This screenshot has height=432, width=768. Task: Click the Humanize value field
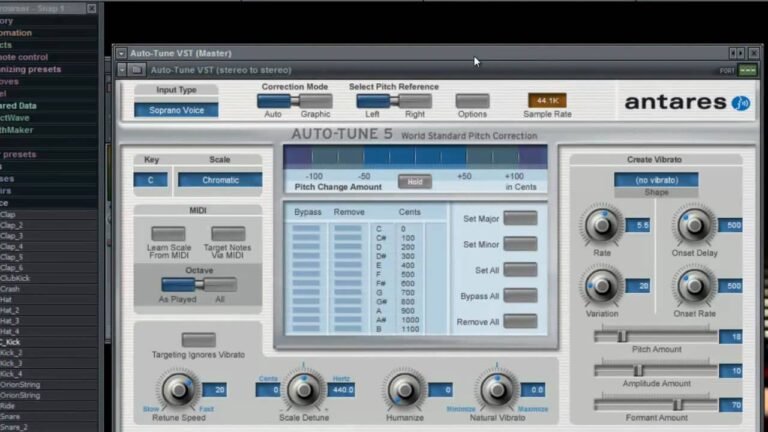(440, 390)
